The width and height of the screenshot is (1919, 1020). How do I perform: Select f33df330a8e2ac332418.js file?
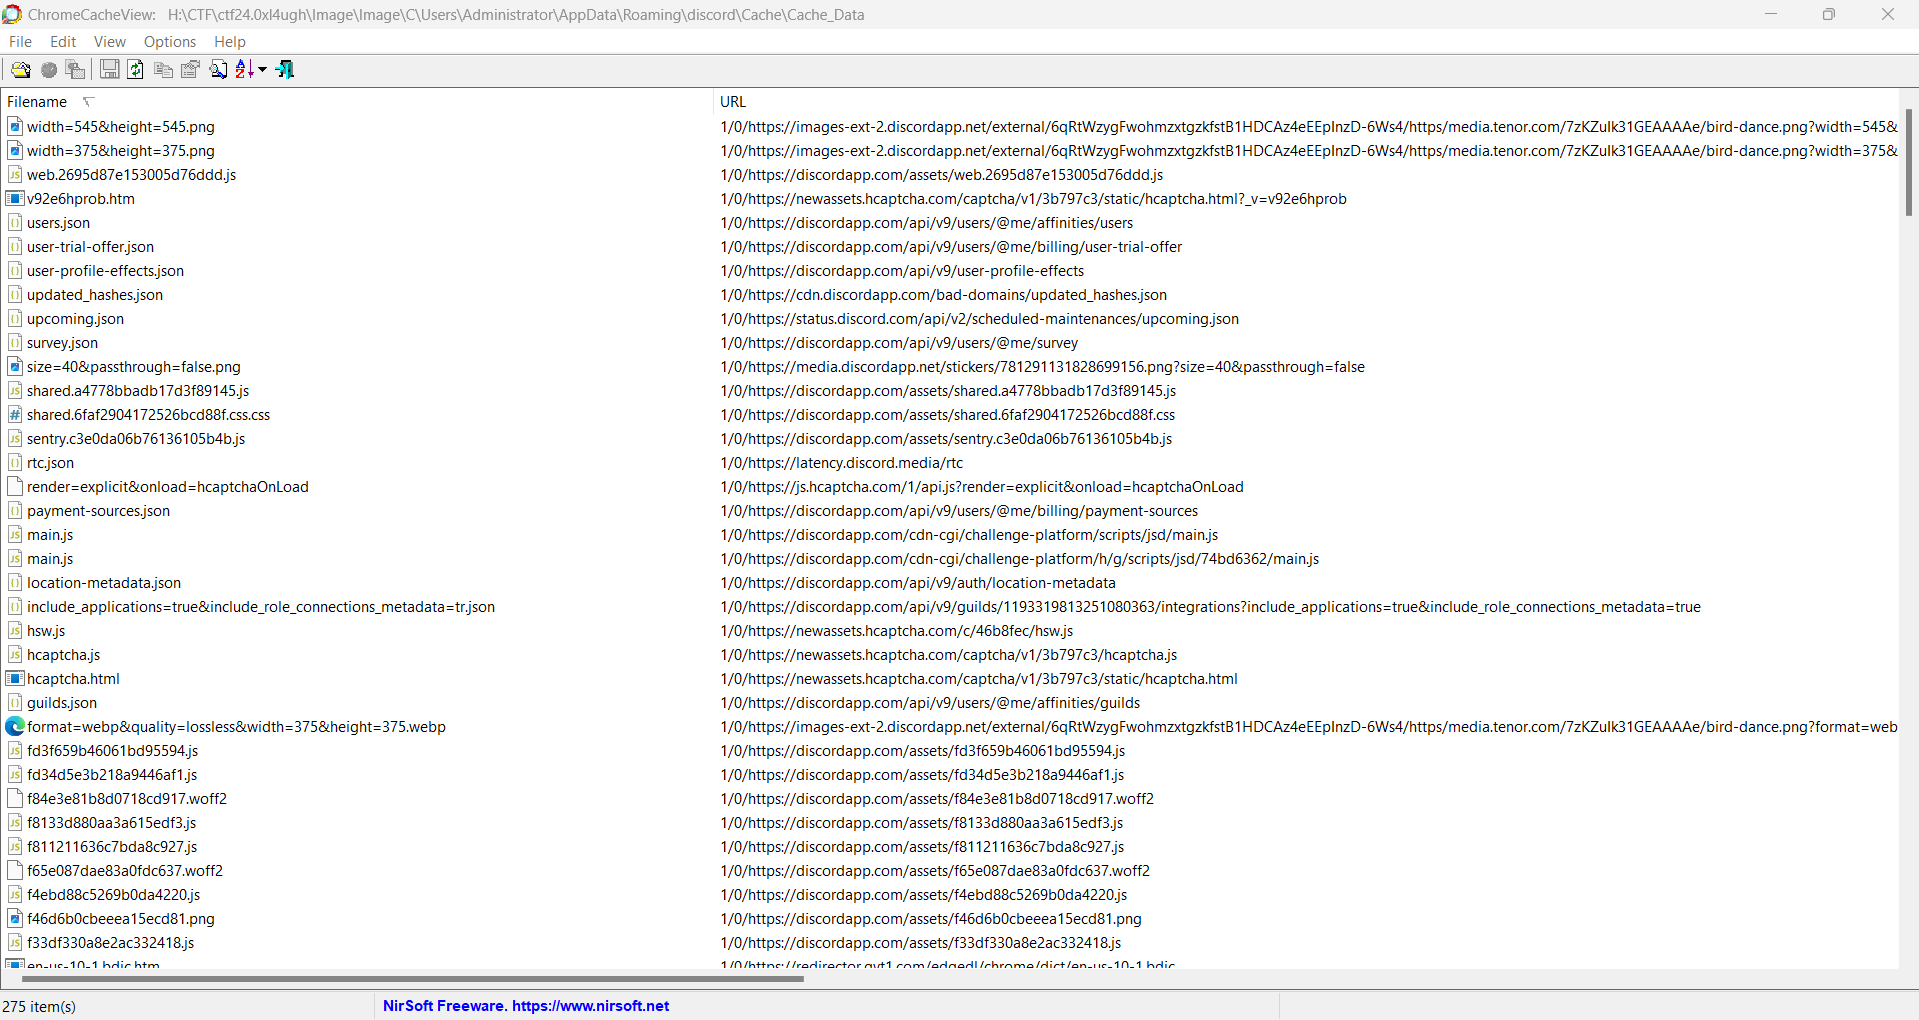111,942
